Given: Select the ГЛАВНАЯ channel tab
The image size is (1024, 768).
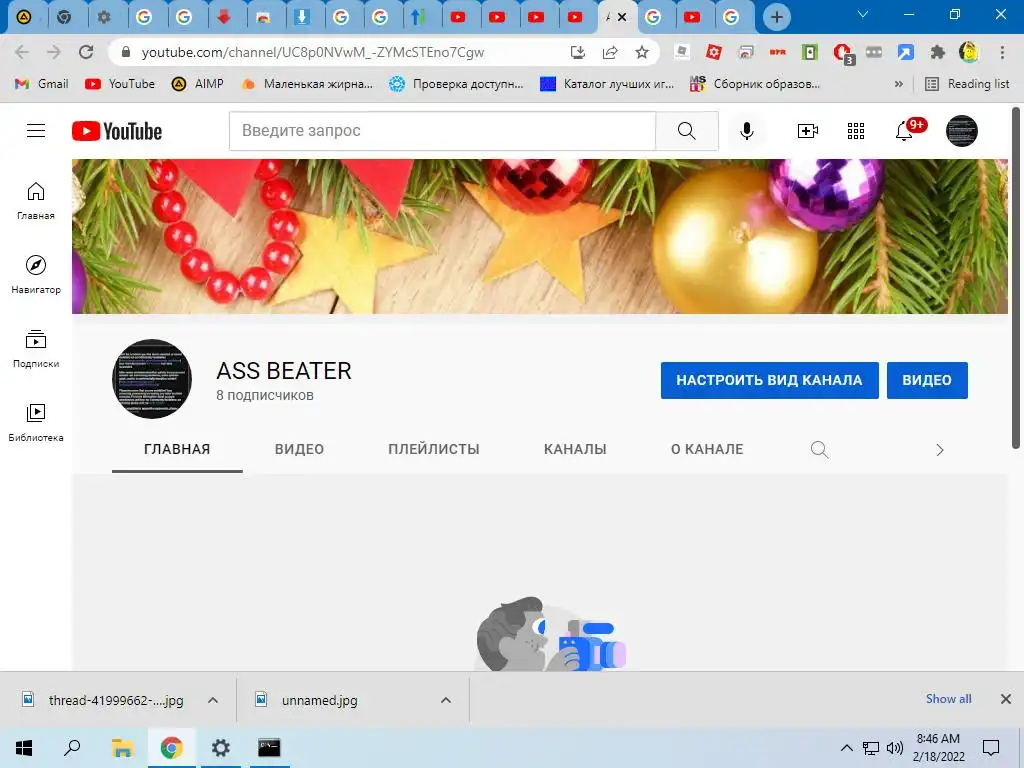Looking at the screenshot, I should [x=177, y=449].
